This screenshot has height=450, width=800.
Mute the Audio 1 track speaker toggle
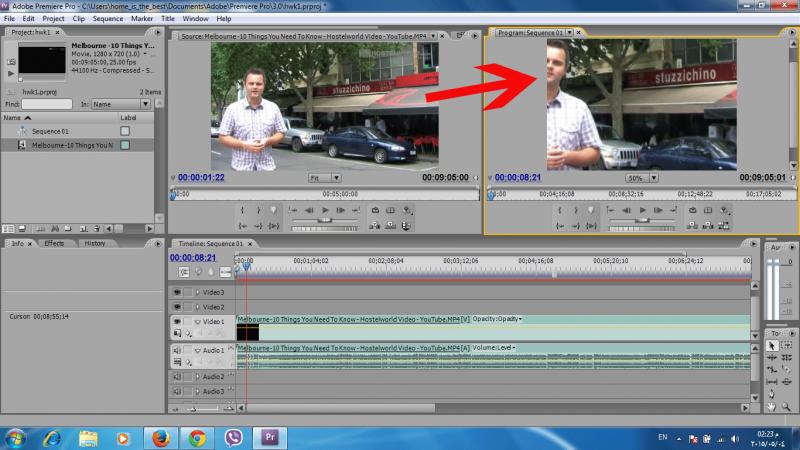[x=176, y=350]
